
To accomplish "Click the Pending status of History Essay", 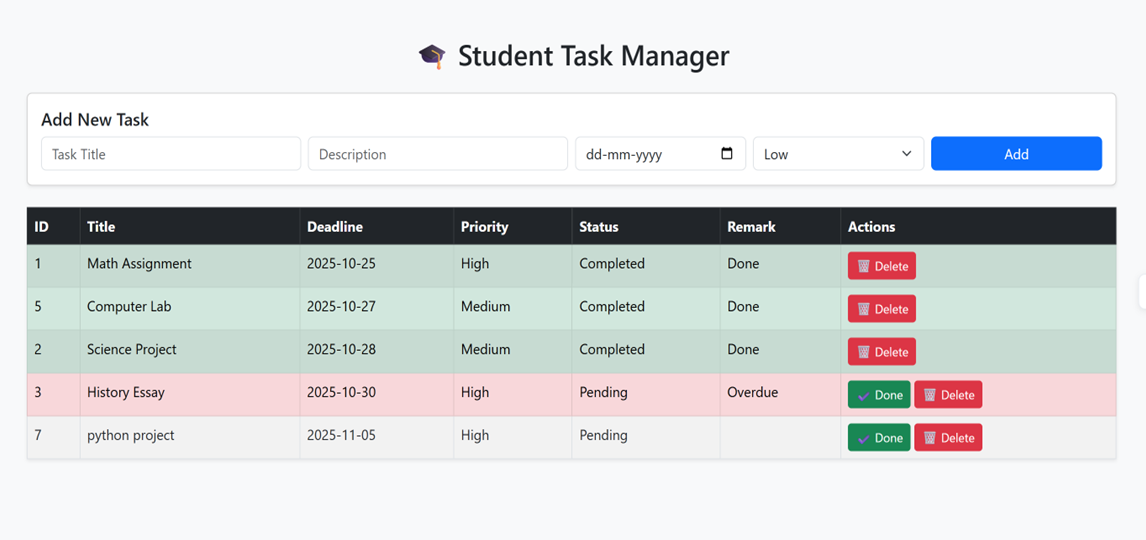I will [x=604, y=392].
